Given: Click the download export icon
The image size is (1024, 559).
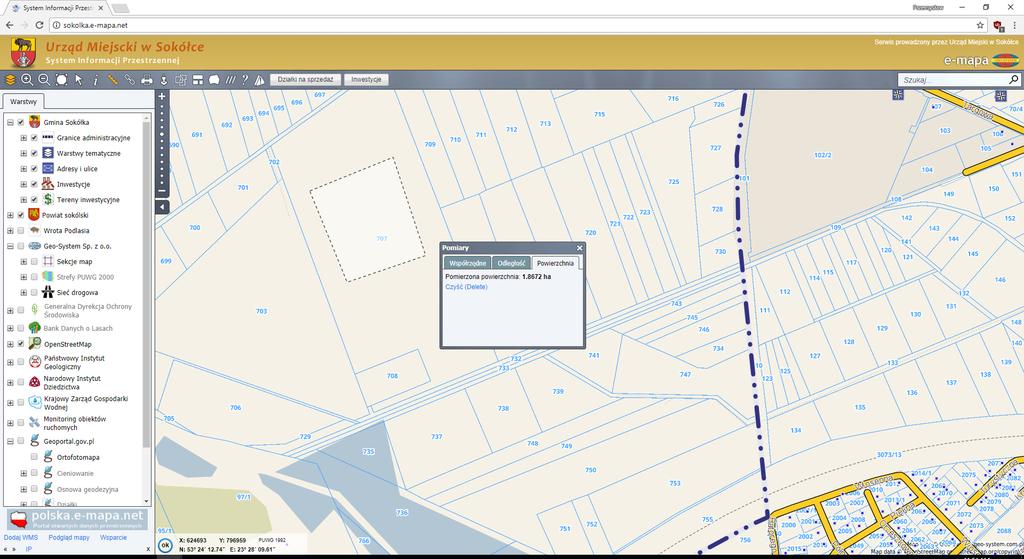Looking at the screenshot, I should click(164, 80).
